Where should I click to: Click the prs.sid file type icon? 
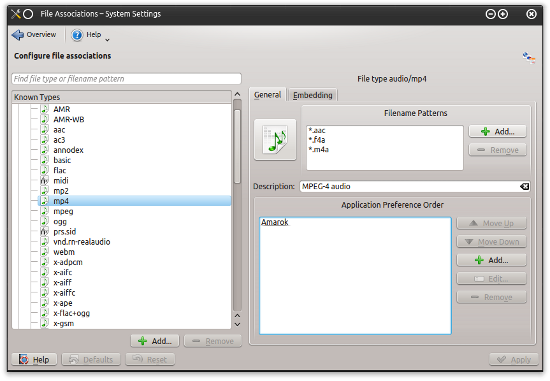tap(45, 232)
